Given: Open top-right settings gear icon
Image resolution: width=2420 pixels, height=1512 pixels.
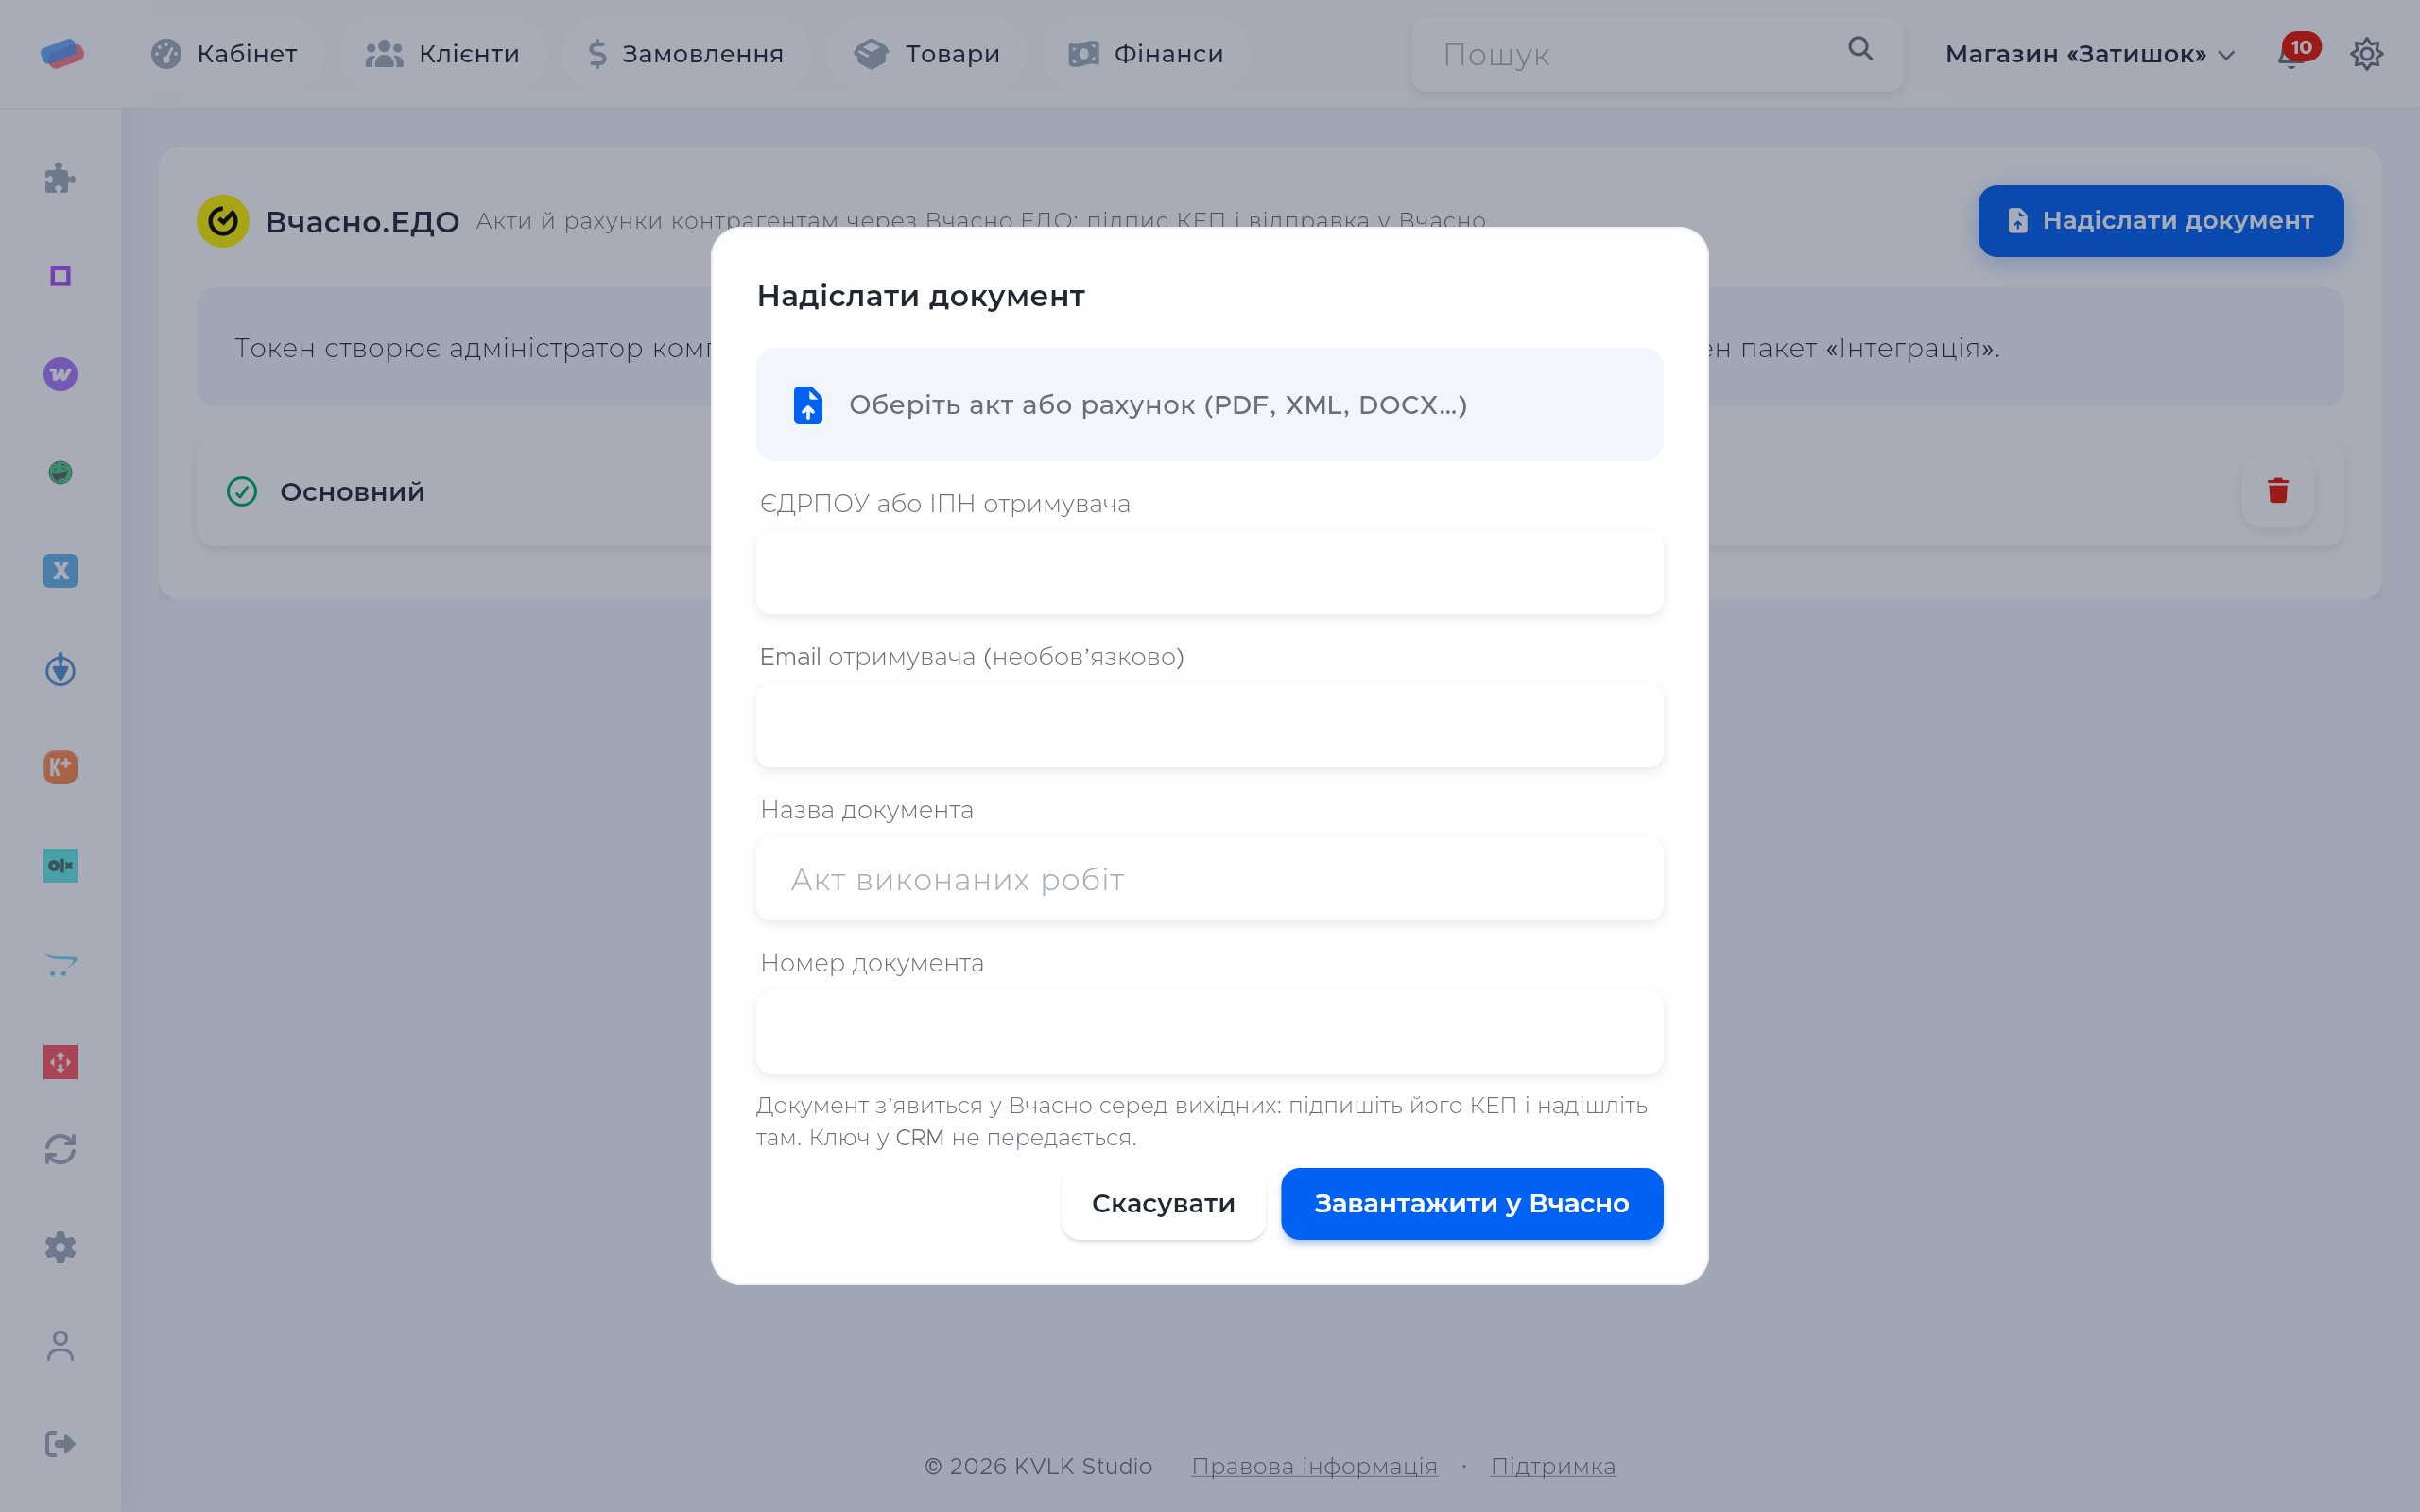Looking at the screenshot, I should pos(2366,54).
